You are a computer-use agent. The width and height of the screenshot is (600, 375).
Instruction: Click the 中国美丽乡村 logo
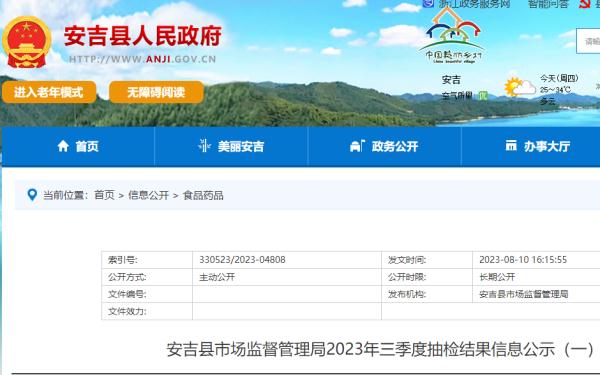coord(453,36)
